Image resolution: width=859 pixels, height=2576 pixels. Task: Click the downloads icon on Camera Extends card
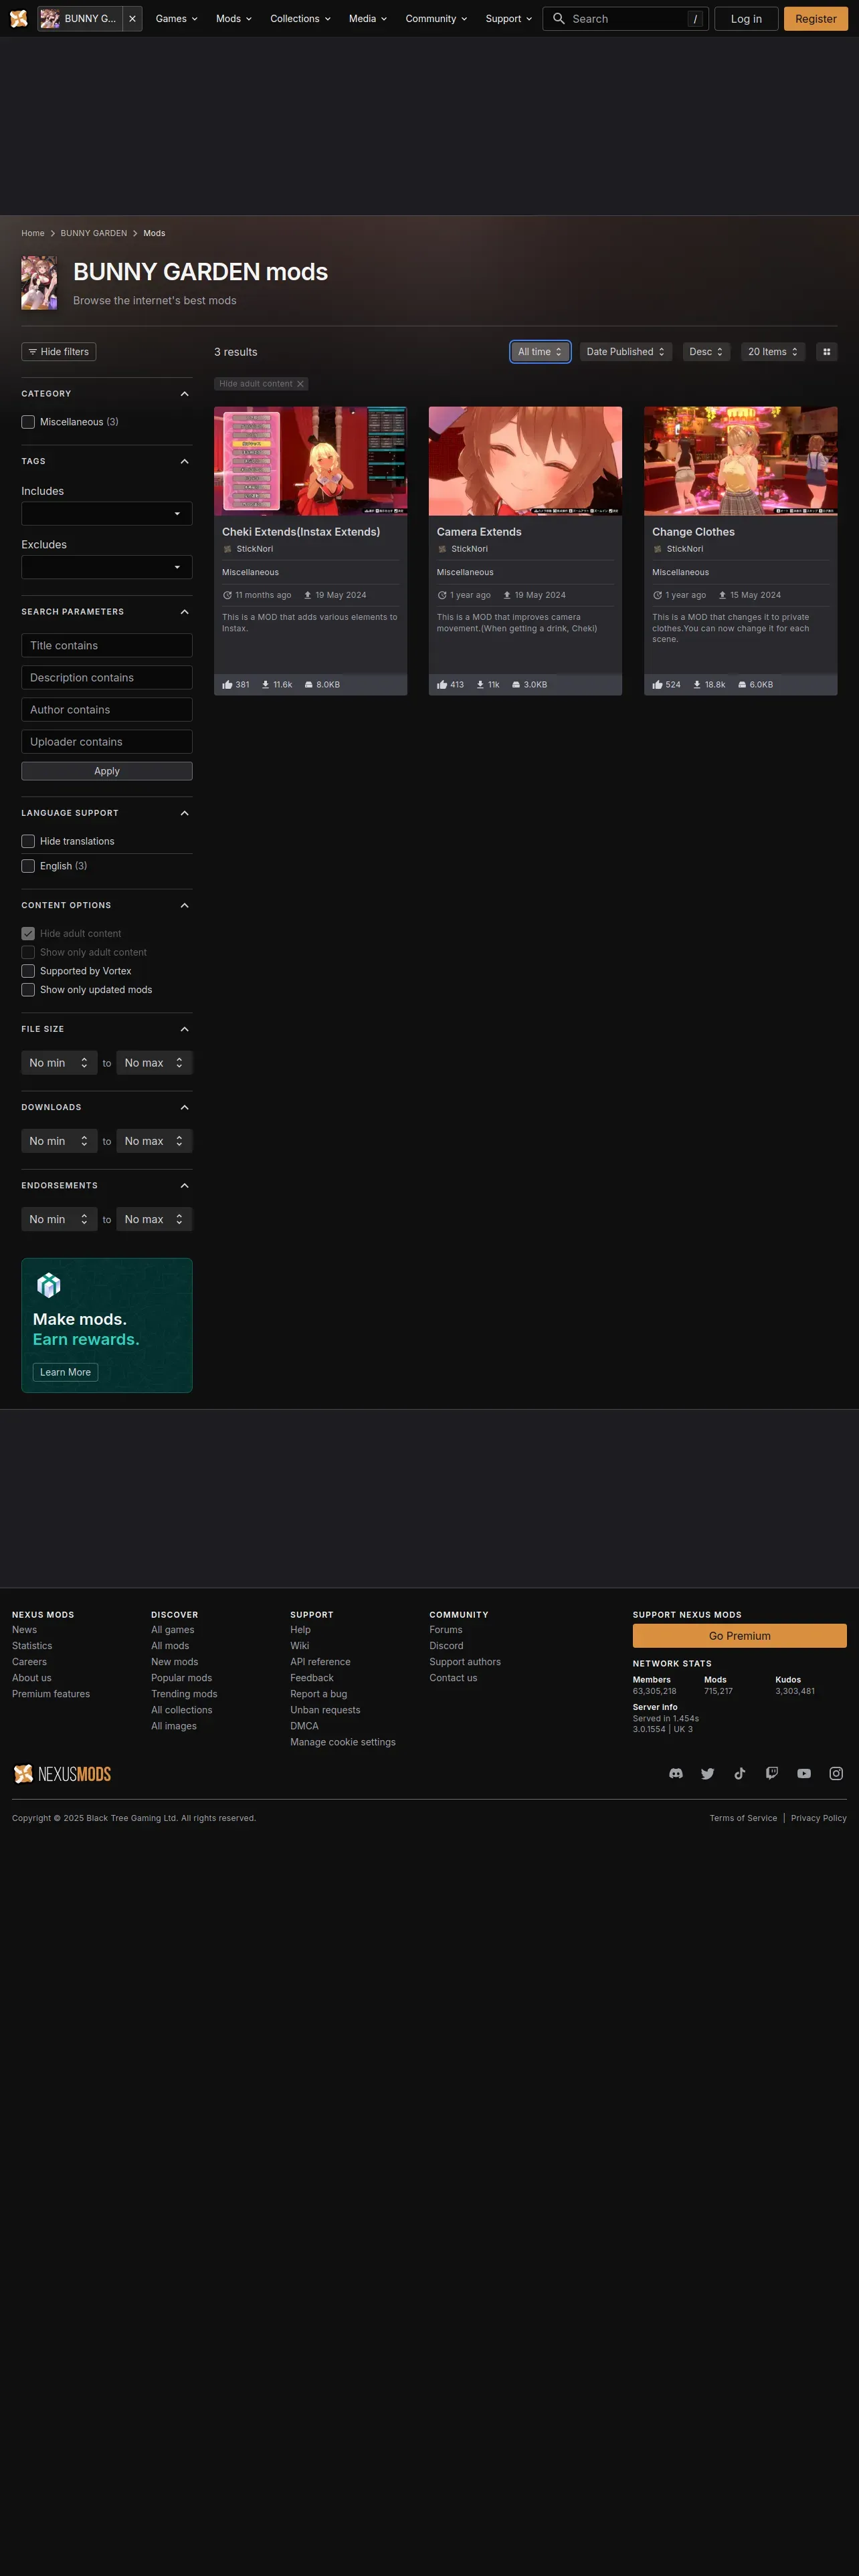(480, 685)
